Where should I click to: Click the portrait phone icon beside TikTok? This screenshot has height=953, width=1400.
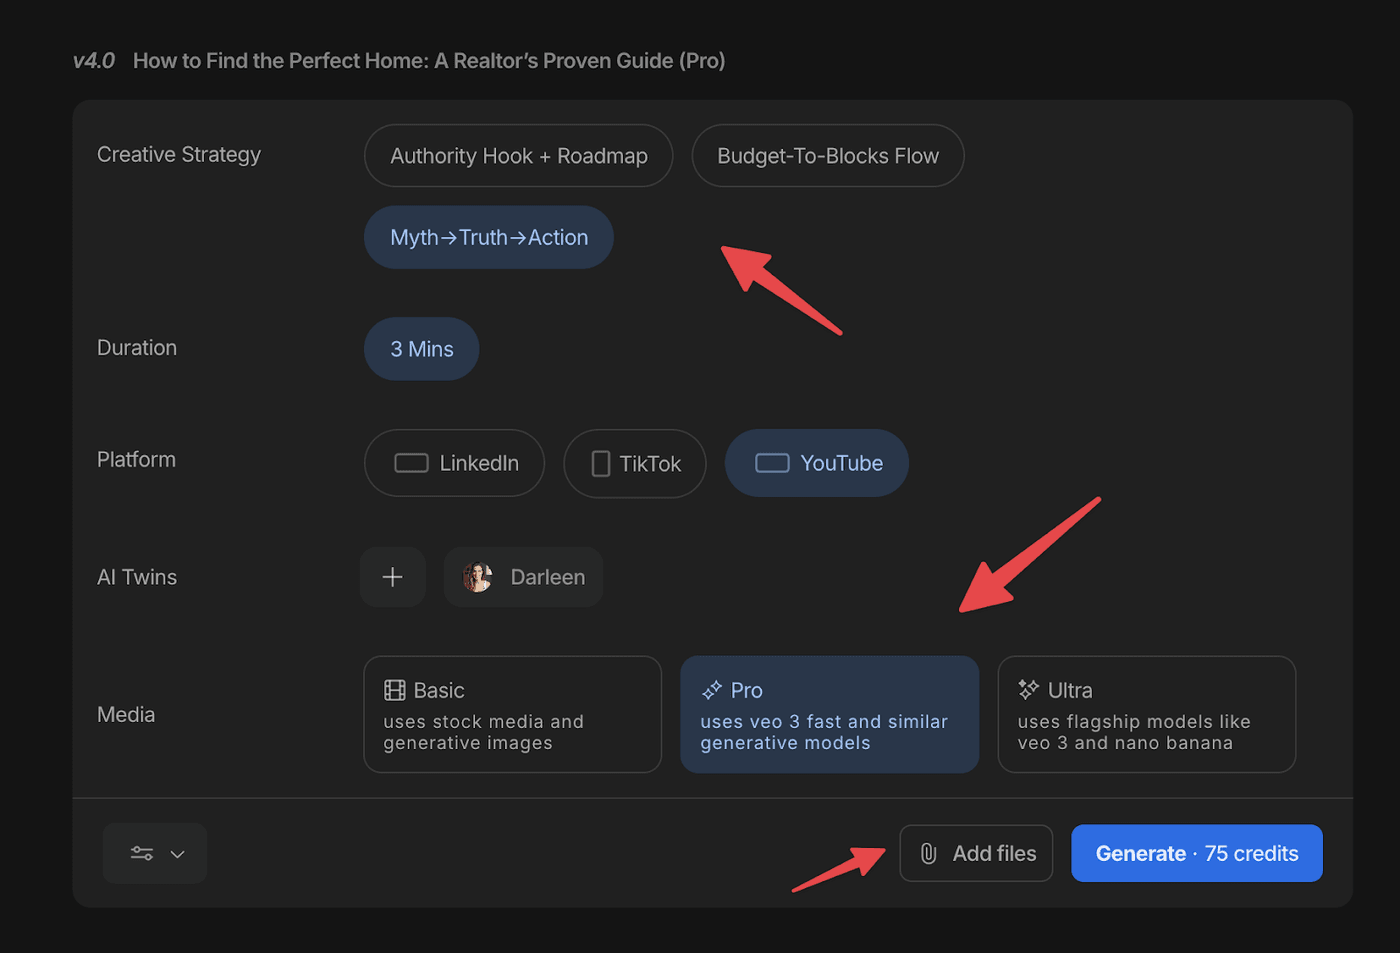click(601, 463)
